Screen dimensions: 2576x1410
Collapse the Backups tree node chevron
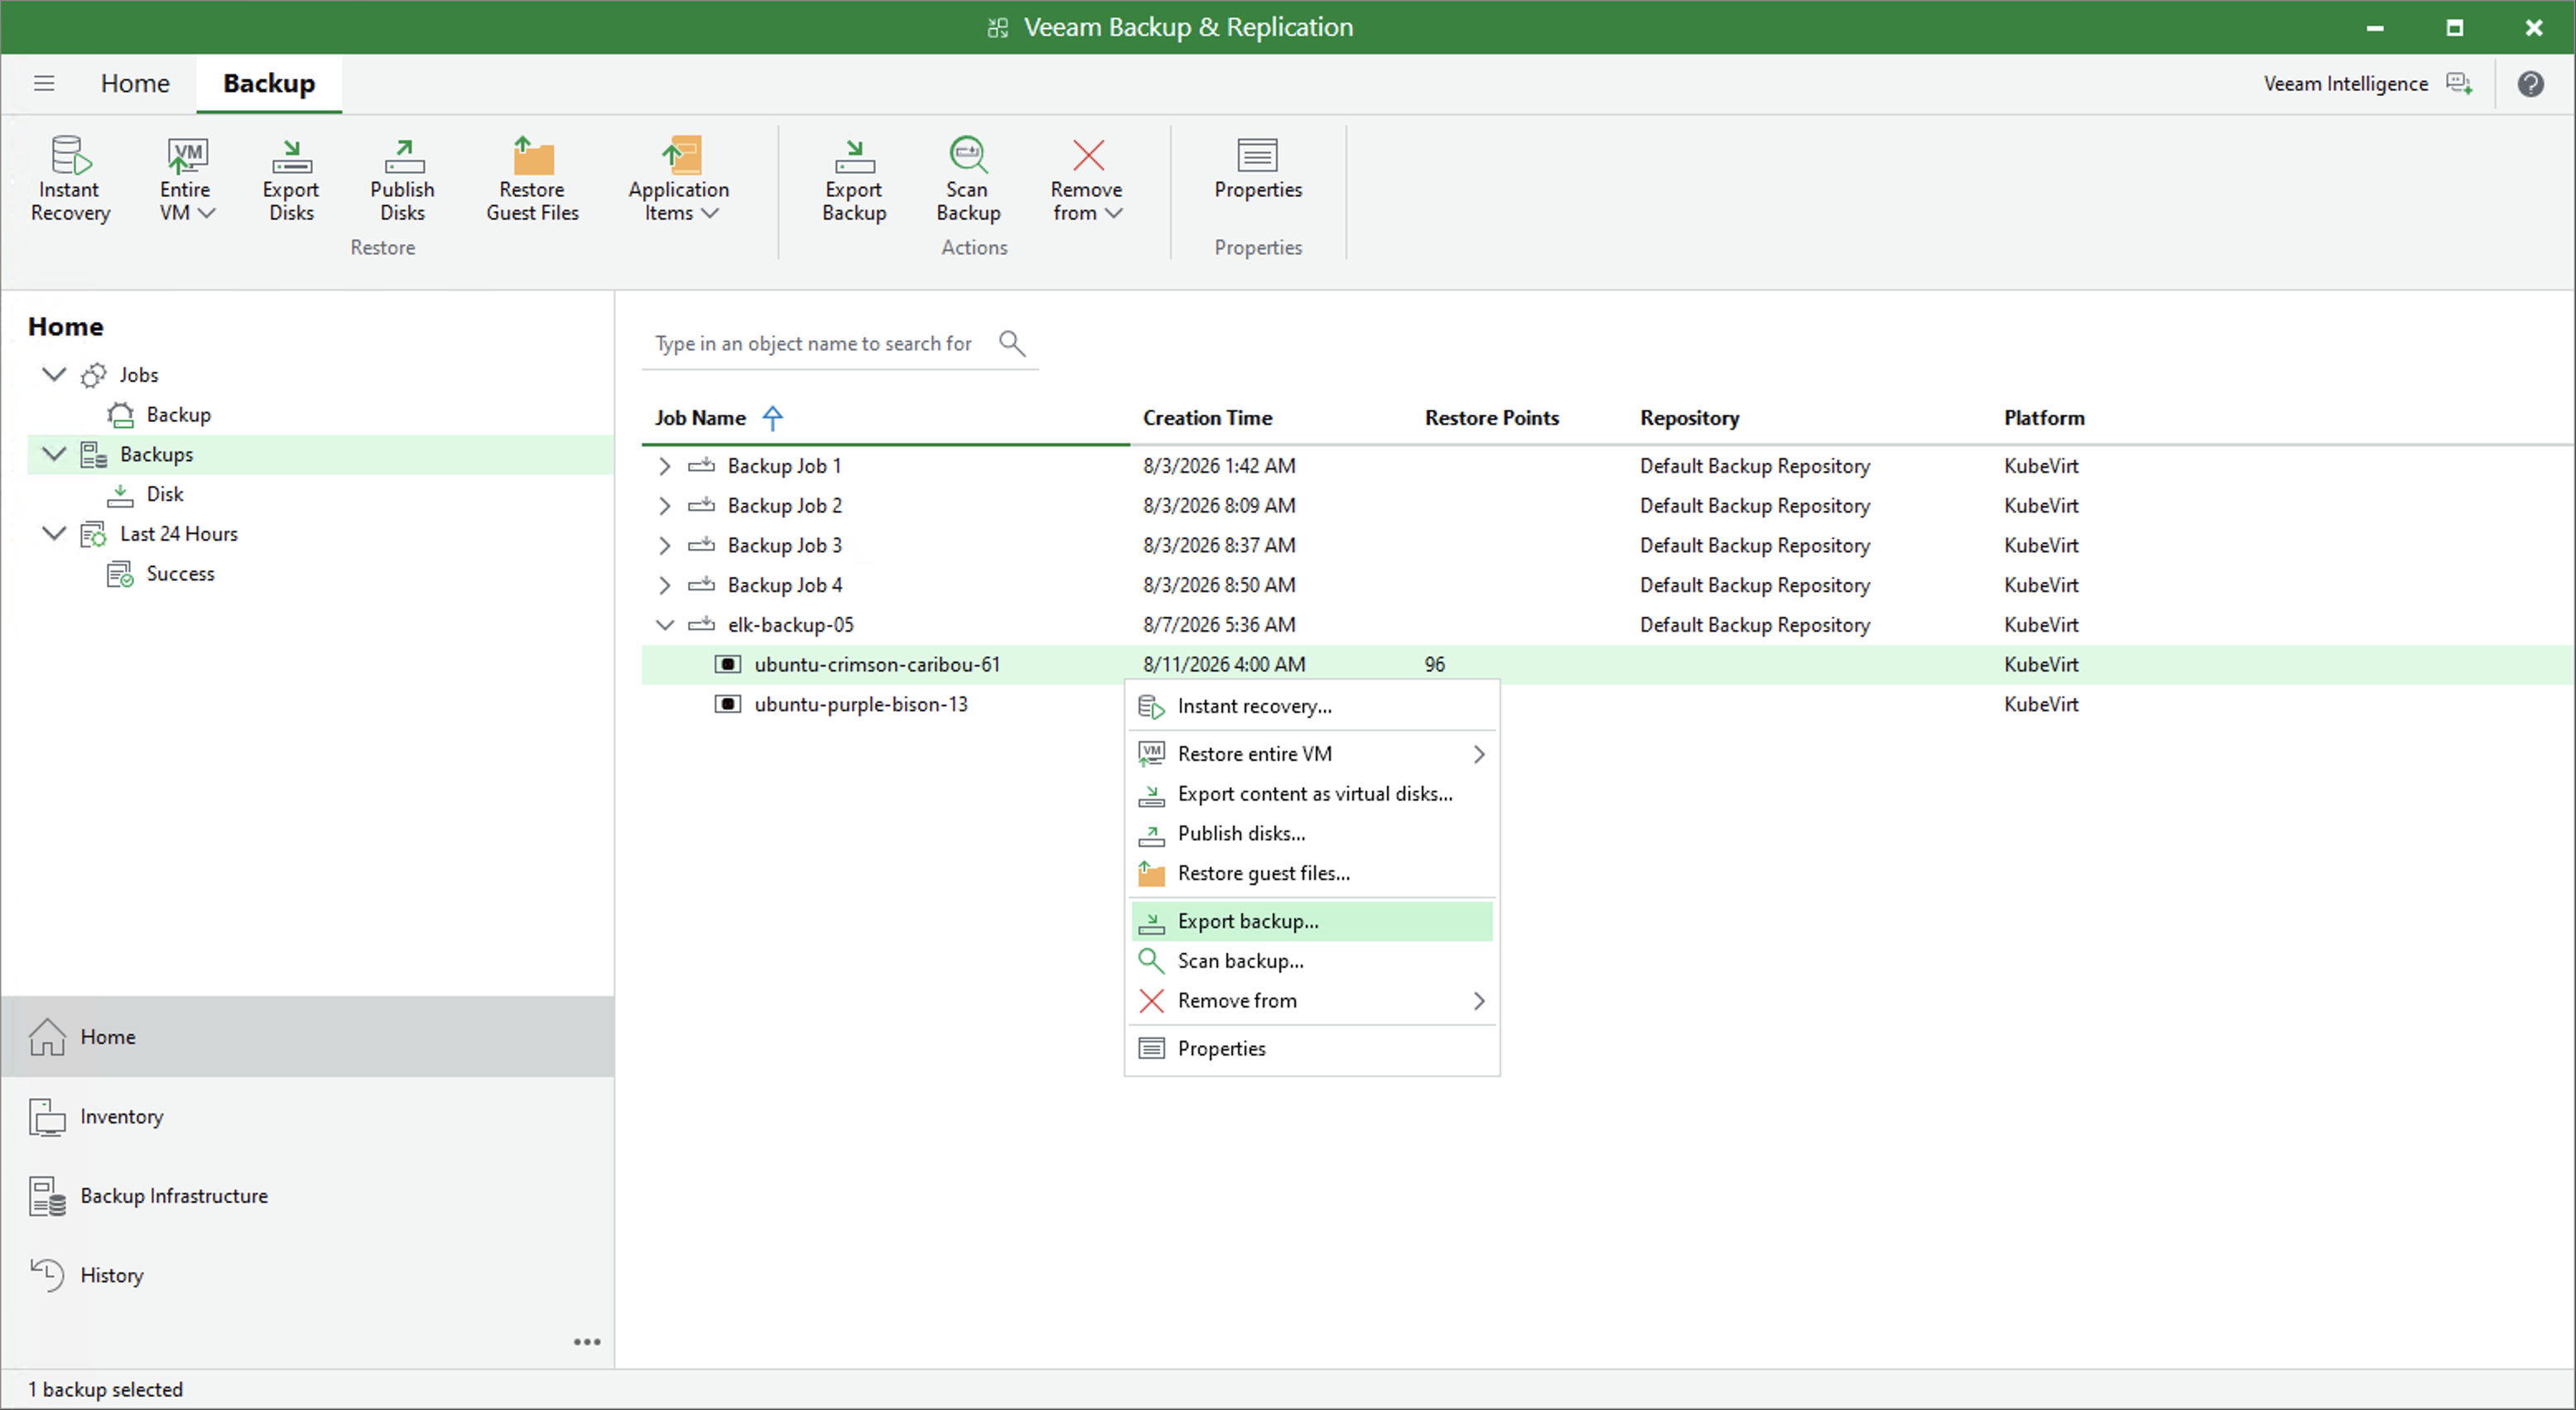click(54, 454)
